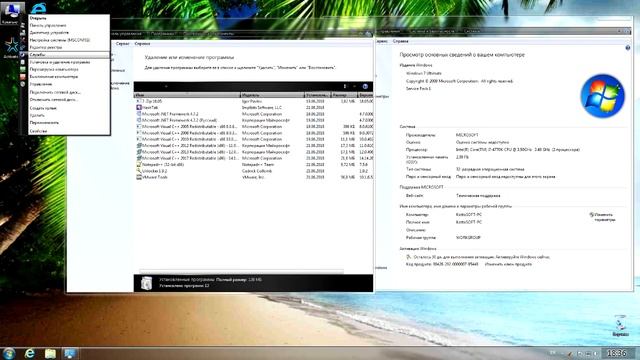Open 'Свойства' at the context menu bottom
The width and height of the screenshot is (640, 360).
[x=38, y=131]
